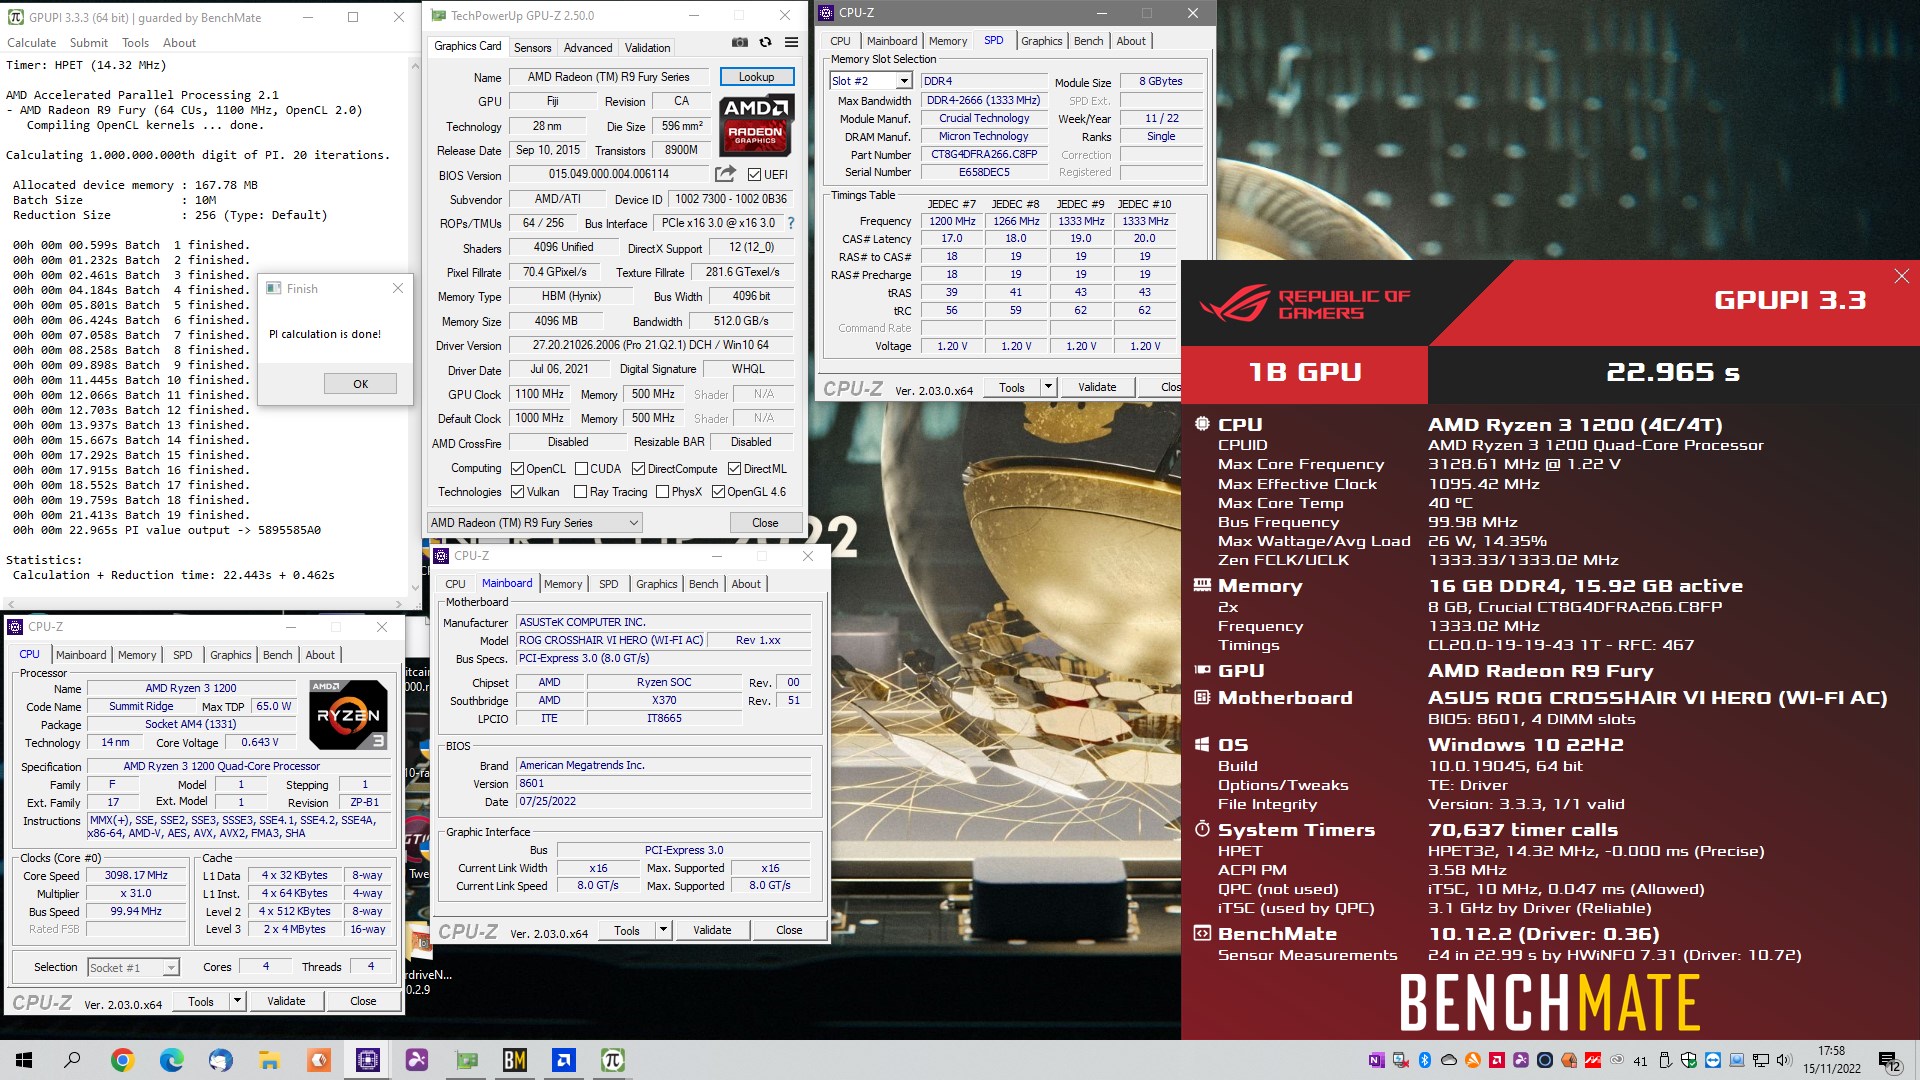Open the Windows Start menu

tap(24, 1060)
